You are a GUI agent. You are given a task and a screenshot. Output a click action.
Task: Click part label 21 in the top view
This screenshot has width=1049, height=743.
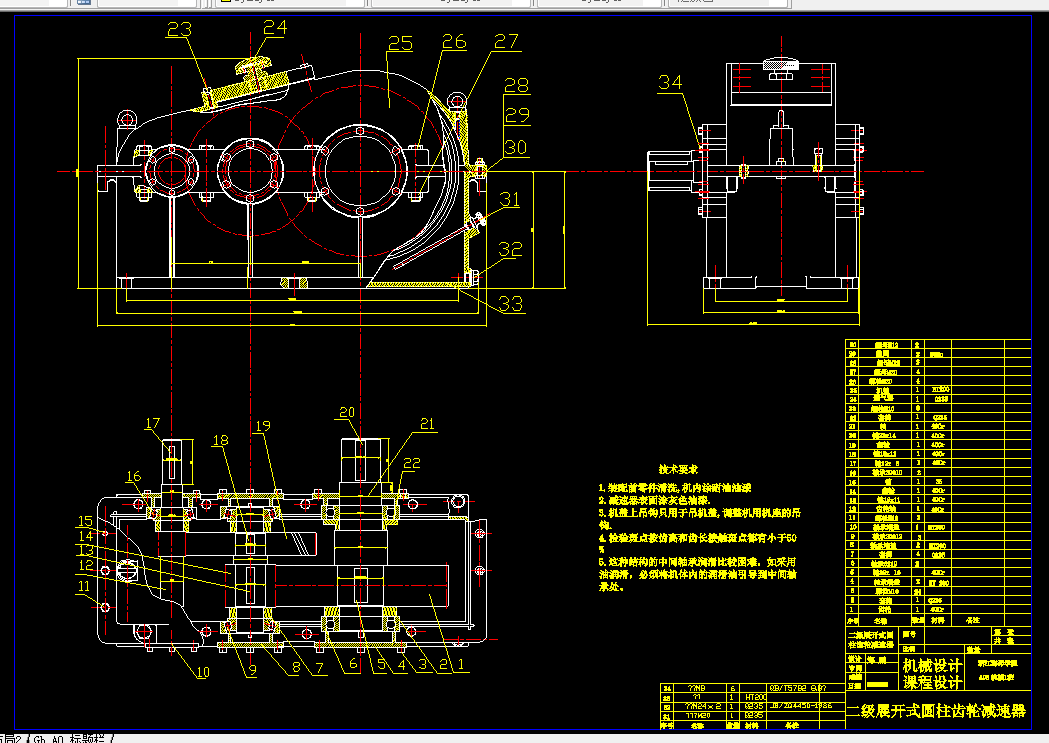point(427,423)
